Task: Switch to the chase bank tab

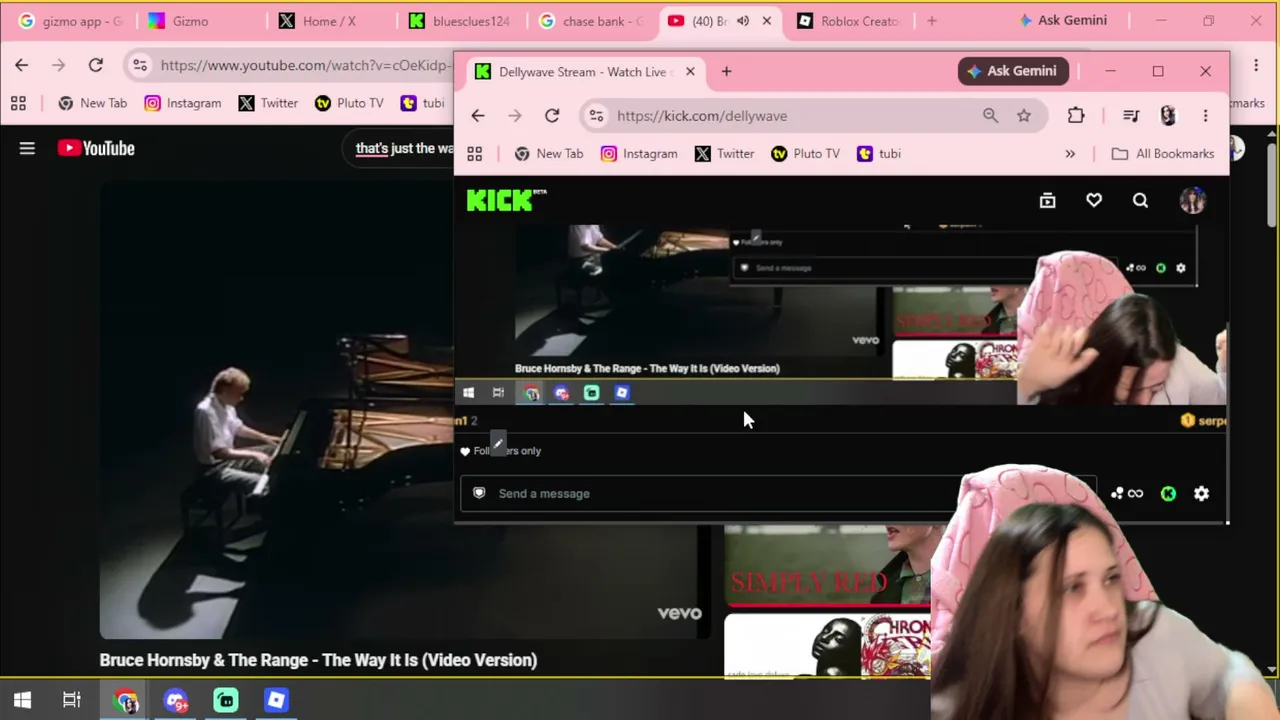Action: coord(590,21)
